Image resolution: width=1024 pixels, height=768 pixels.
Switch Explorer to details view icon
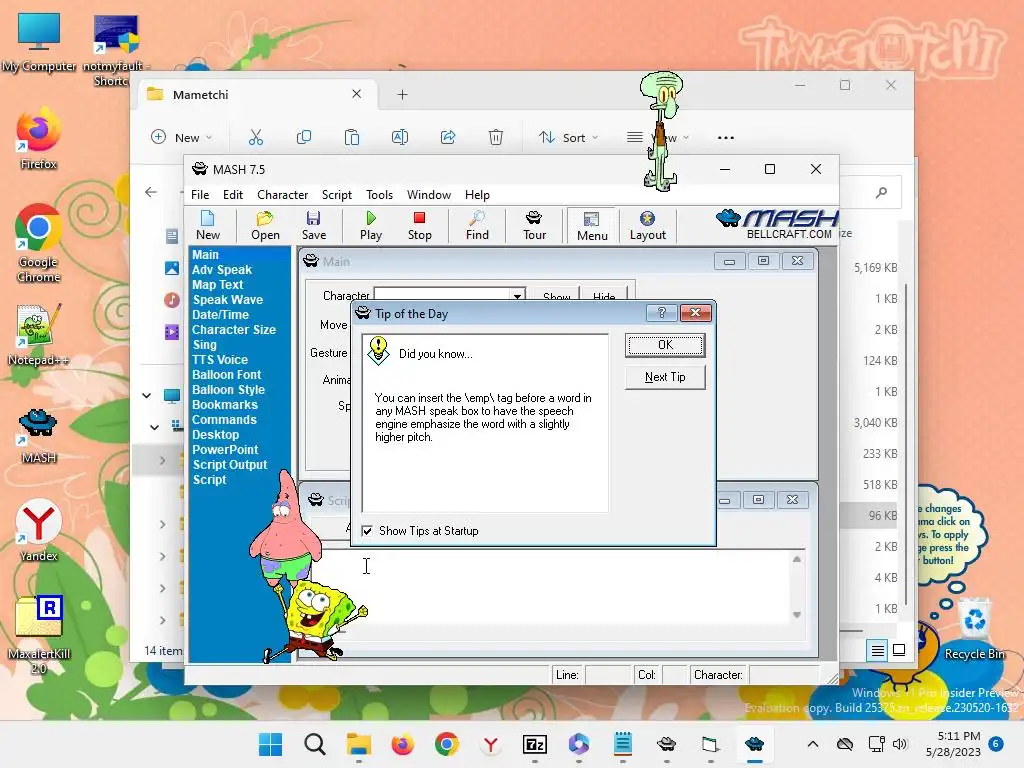point(877,650)
